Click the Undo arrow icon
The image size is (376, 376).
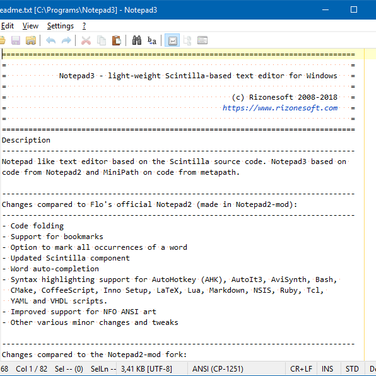(51, 41)
